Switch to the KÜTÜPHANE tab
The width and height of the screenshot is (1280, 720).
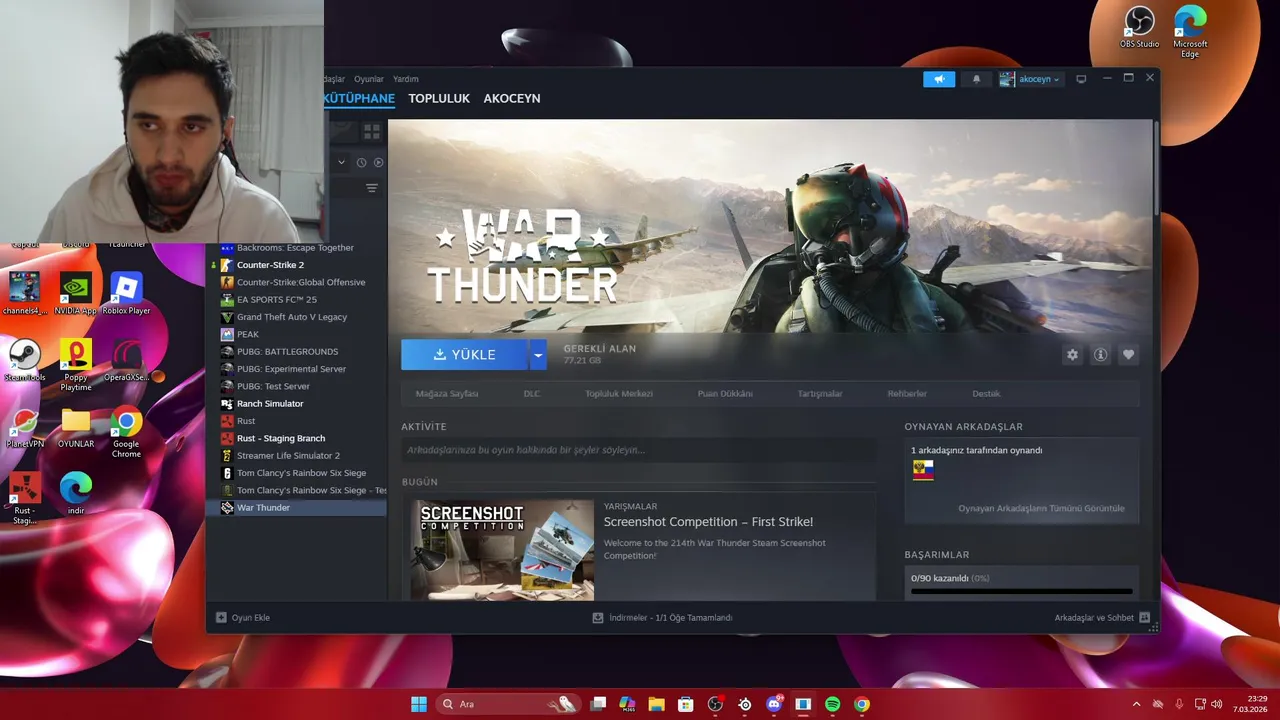point(359,98)
